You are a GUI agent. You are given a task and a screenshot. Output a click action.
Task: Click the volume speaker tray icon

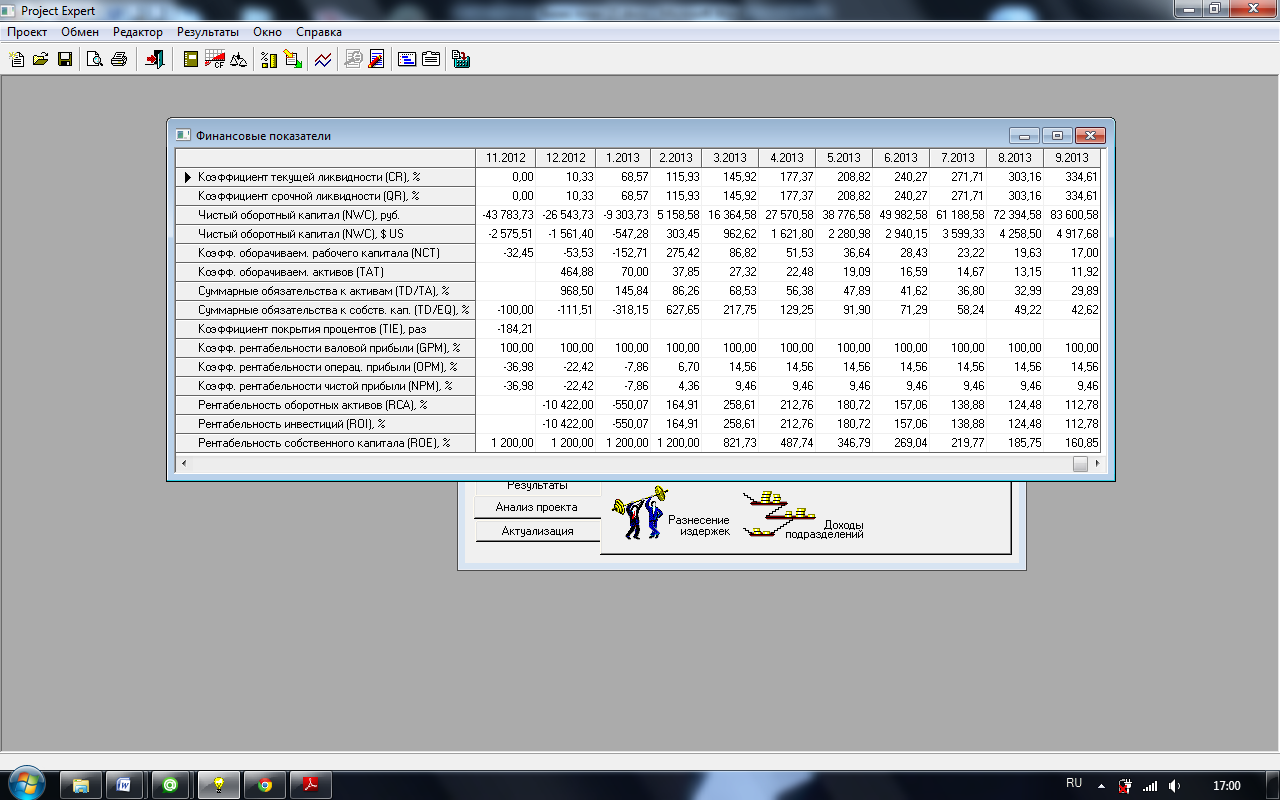pyautogui.click(x=1174, y=786)
